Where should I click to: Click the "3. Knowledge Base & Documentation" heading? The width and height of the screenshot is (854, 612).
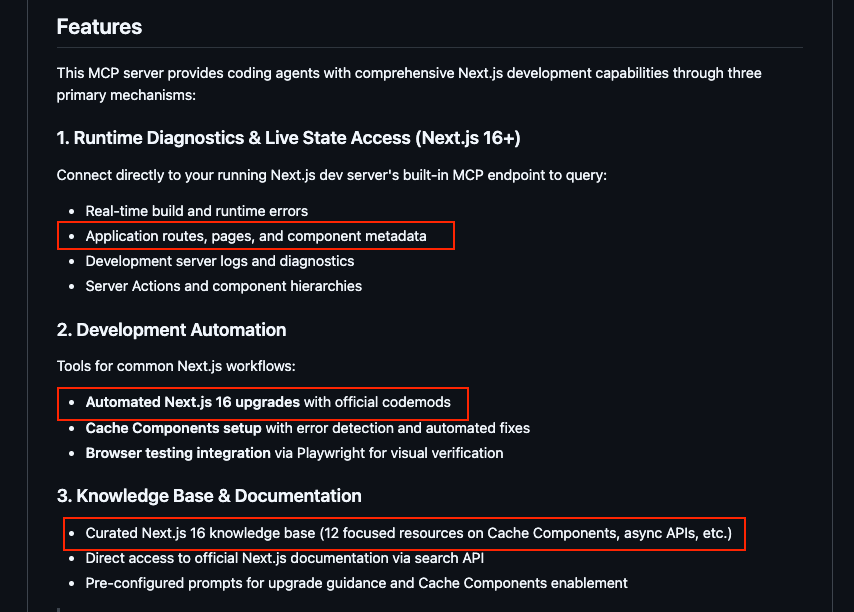pos(209,496)
